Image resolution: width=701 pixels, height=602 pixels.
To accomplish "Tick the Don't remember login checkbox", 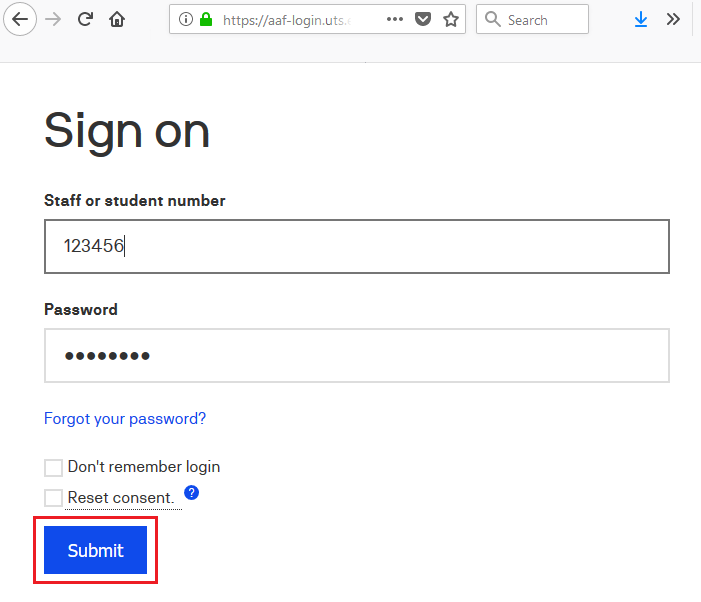I will tap(53, 468).
